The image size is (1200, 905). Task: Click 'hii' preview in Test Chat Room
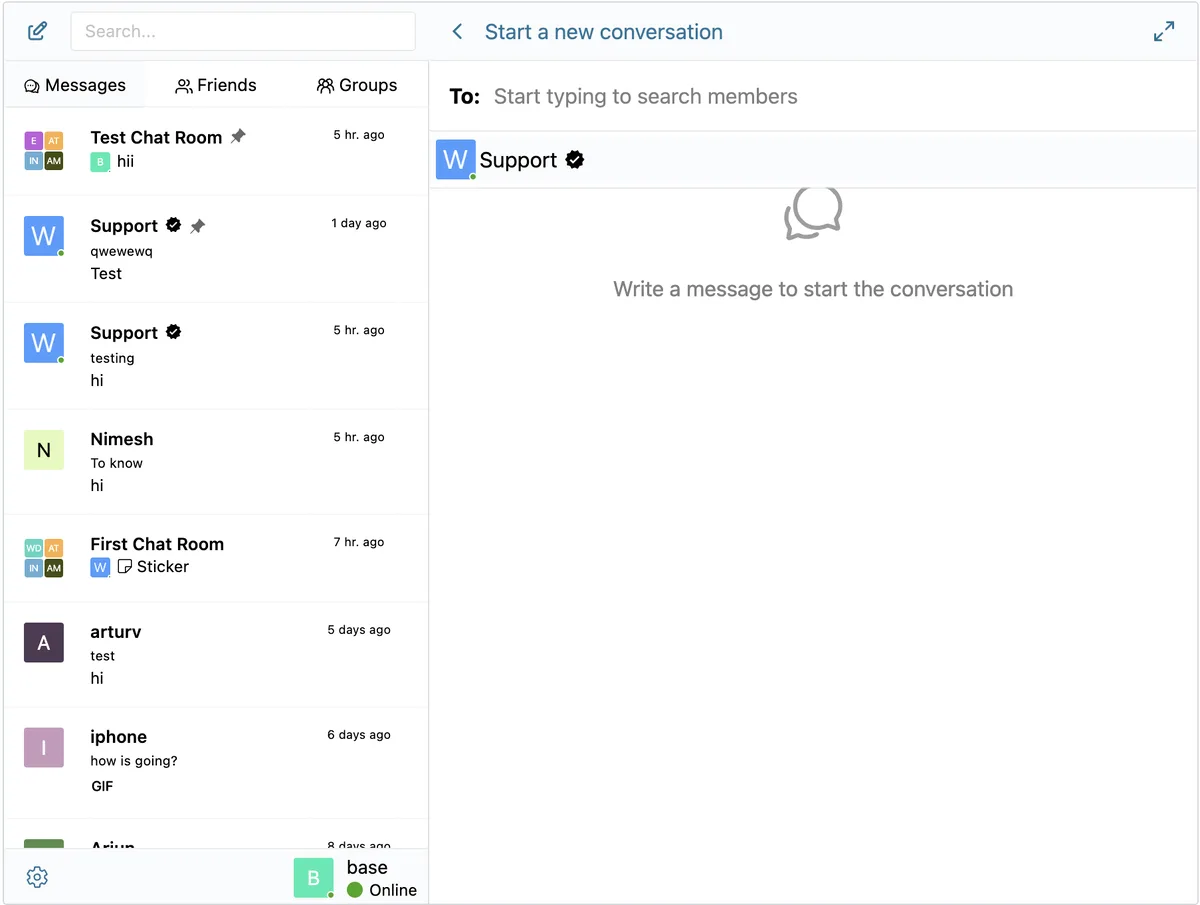[x=125, y=161]
